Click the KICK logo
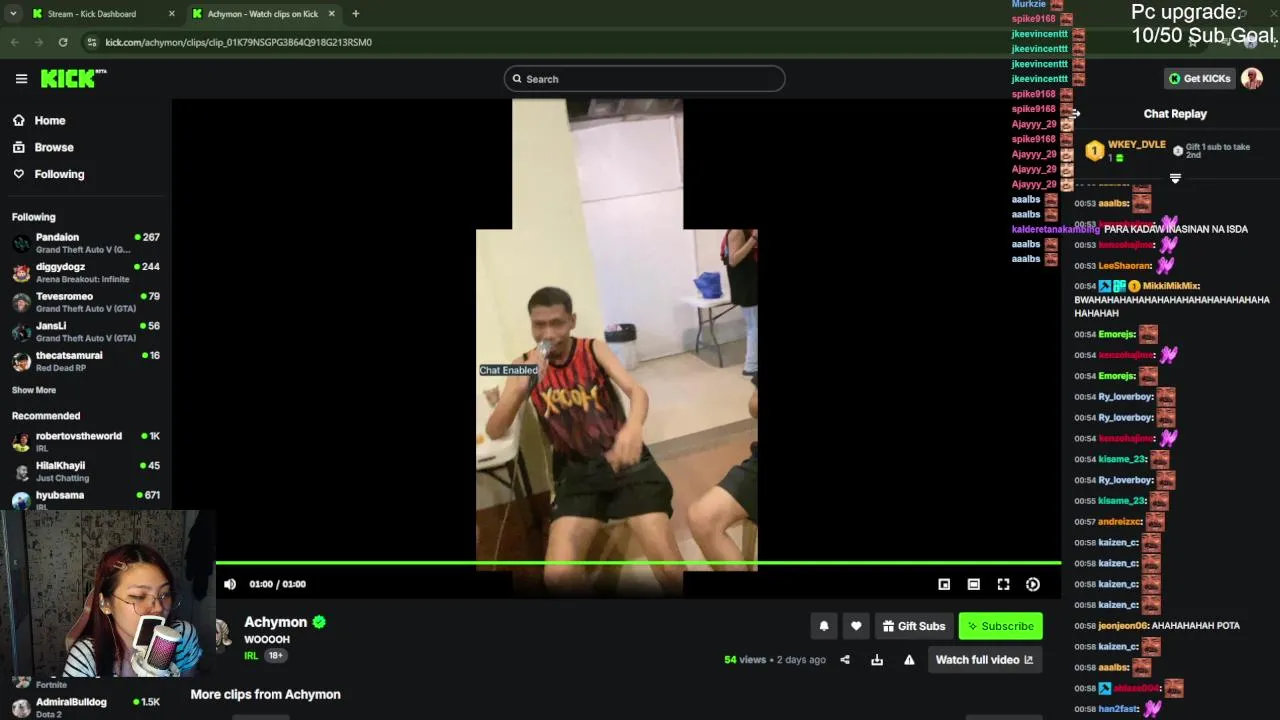The height and width of the screenshot is (720, 1280). (73, 79)
